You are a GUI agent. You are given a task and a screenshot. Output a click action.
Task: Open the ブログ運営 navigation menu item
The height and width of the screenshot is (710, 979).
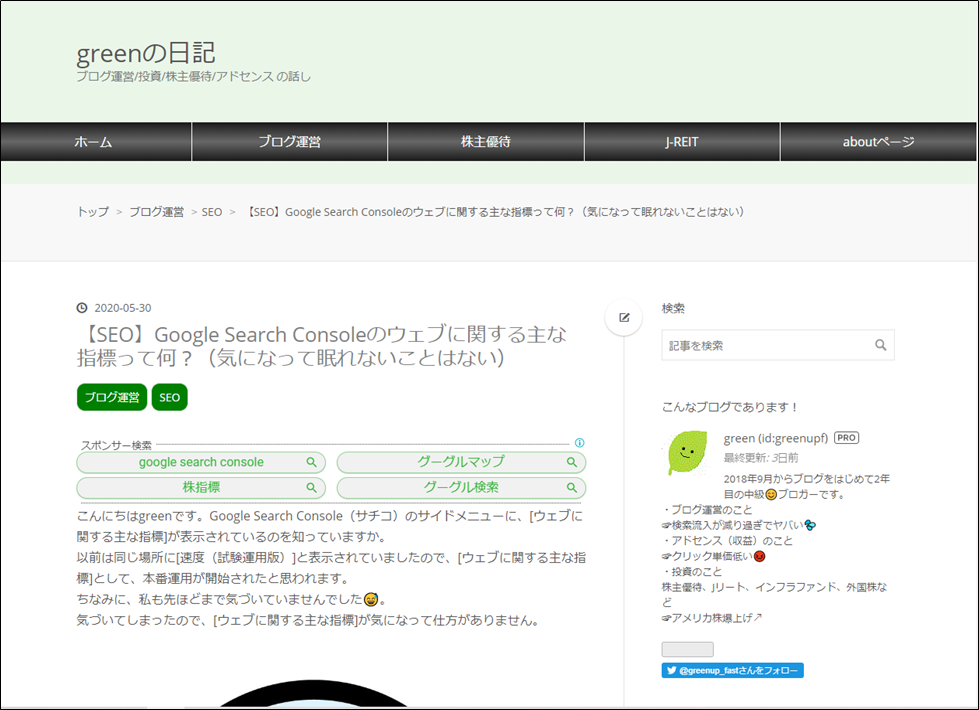click(x=289, y=142)
